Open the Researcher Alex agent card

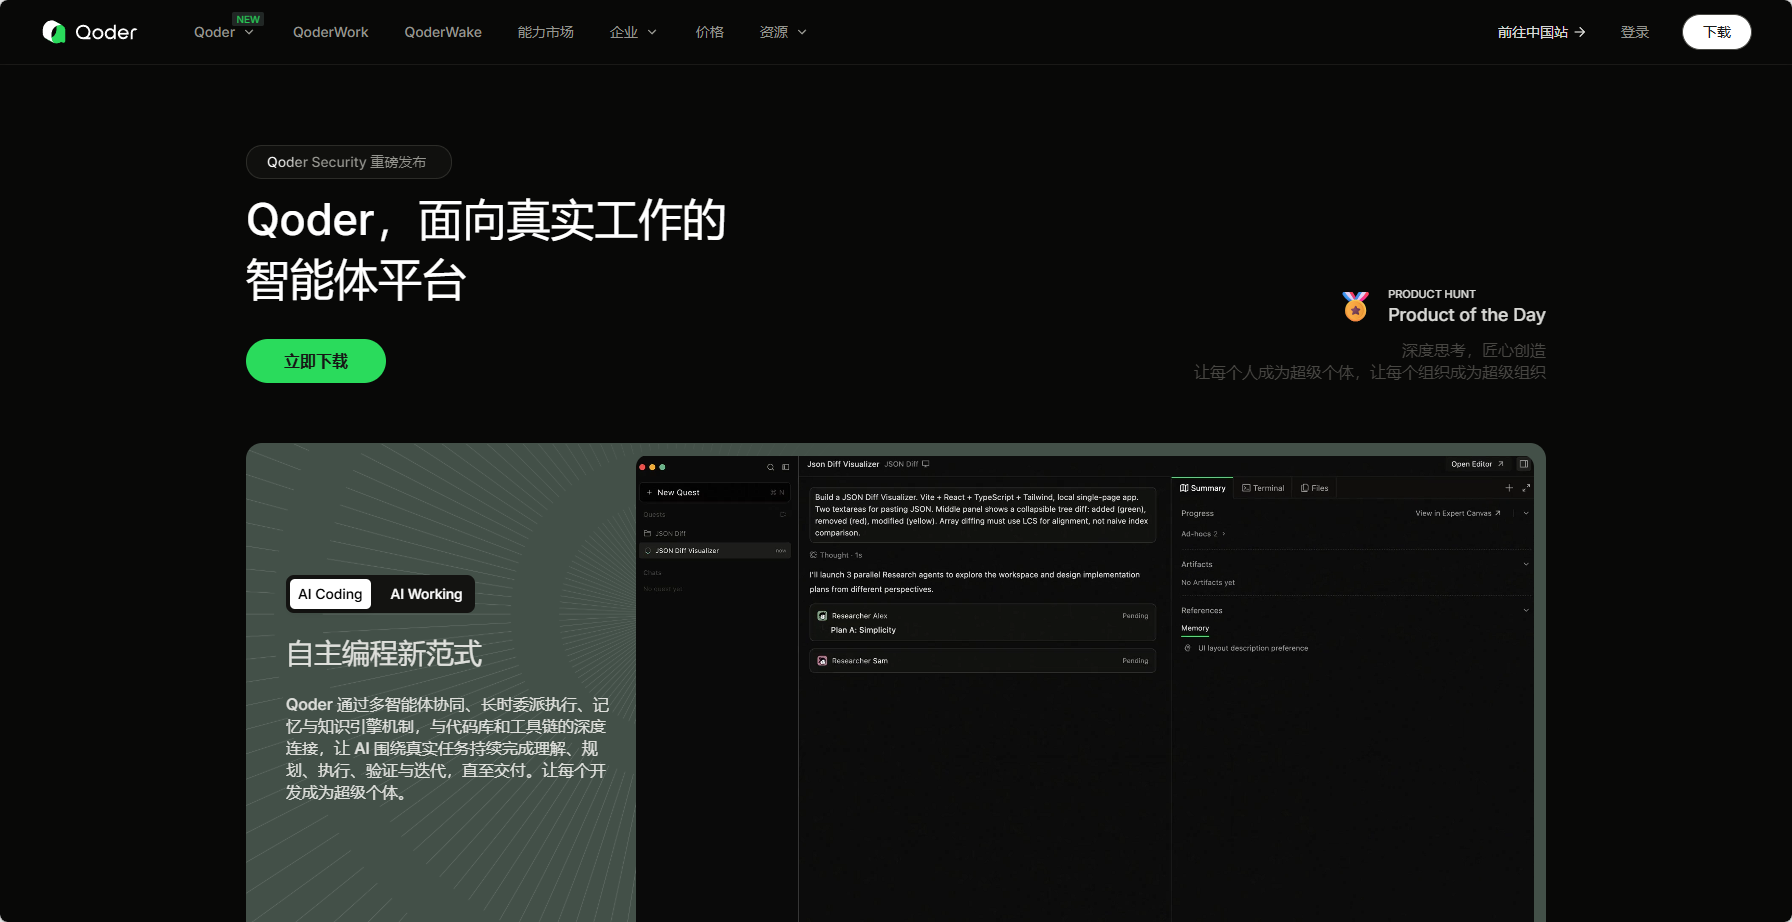[x=982, y=622]
